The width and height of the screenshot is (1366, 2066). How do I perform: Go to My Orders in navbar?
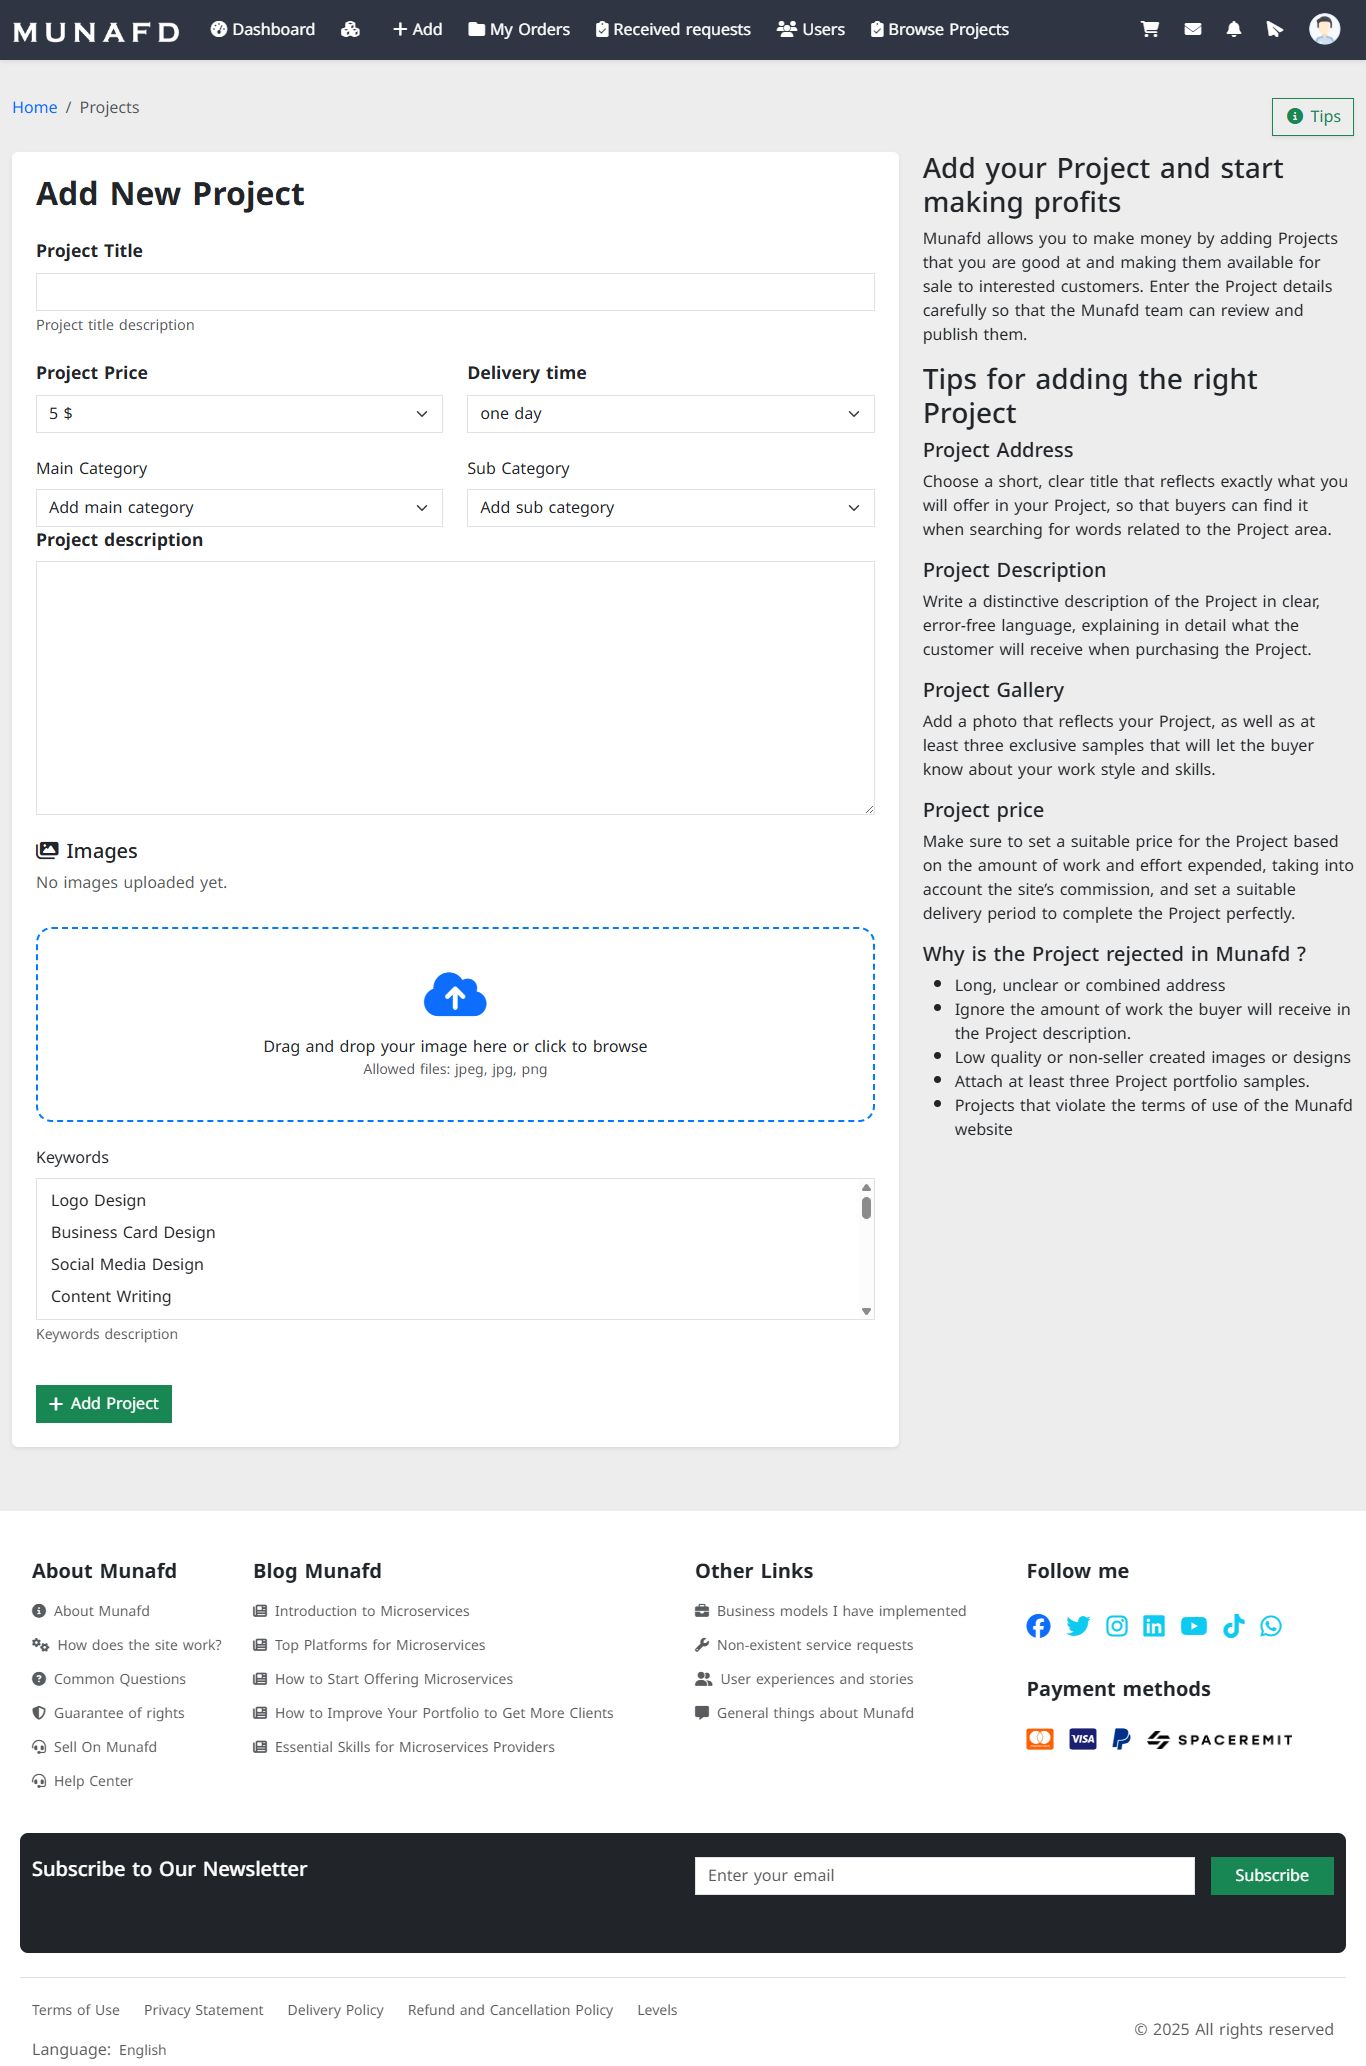519,29
